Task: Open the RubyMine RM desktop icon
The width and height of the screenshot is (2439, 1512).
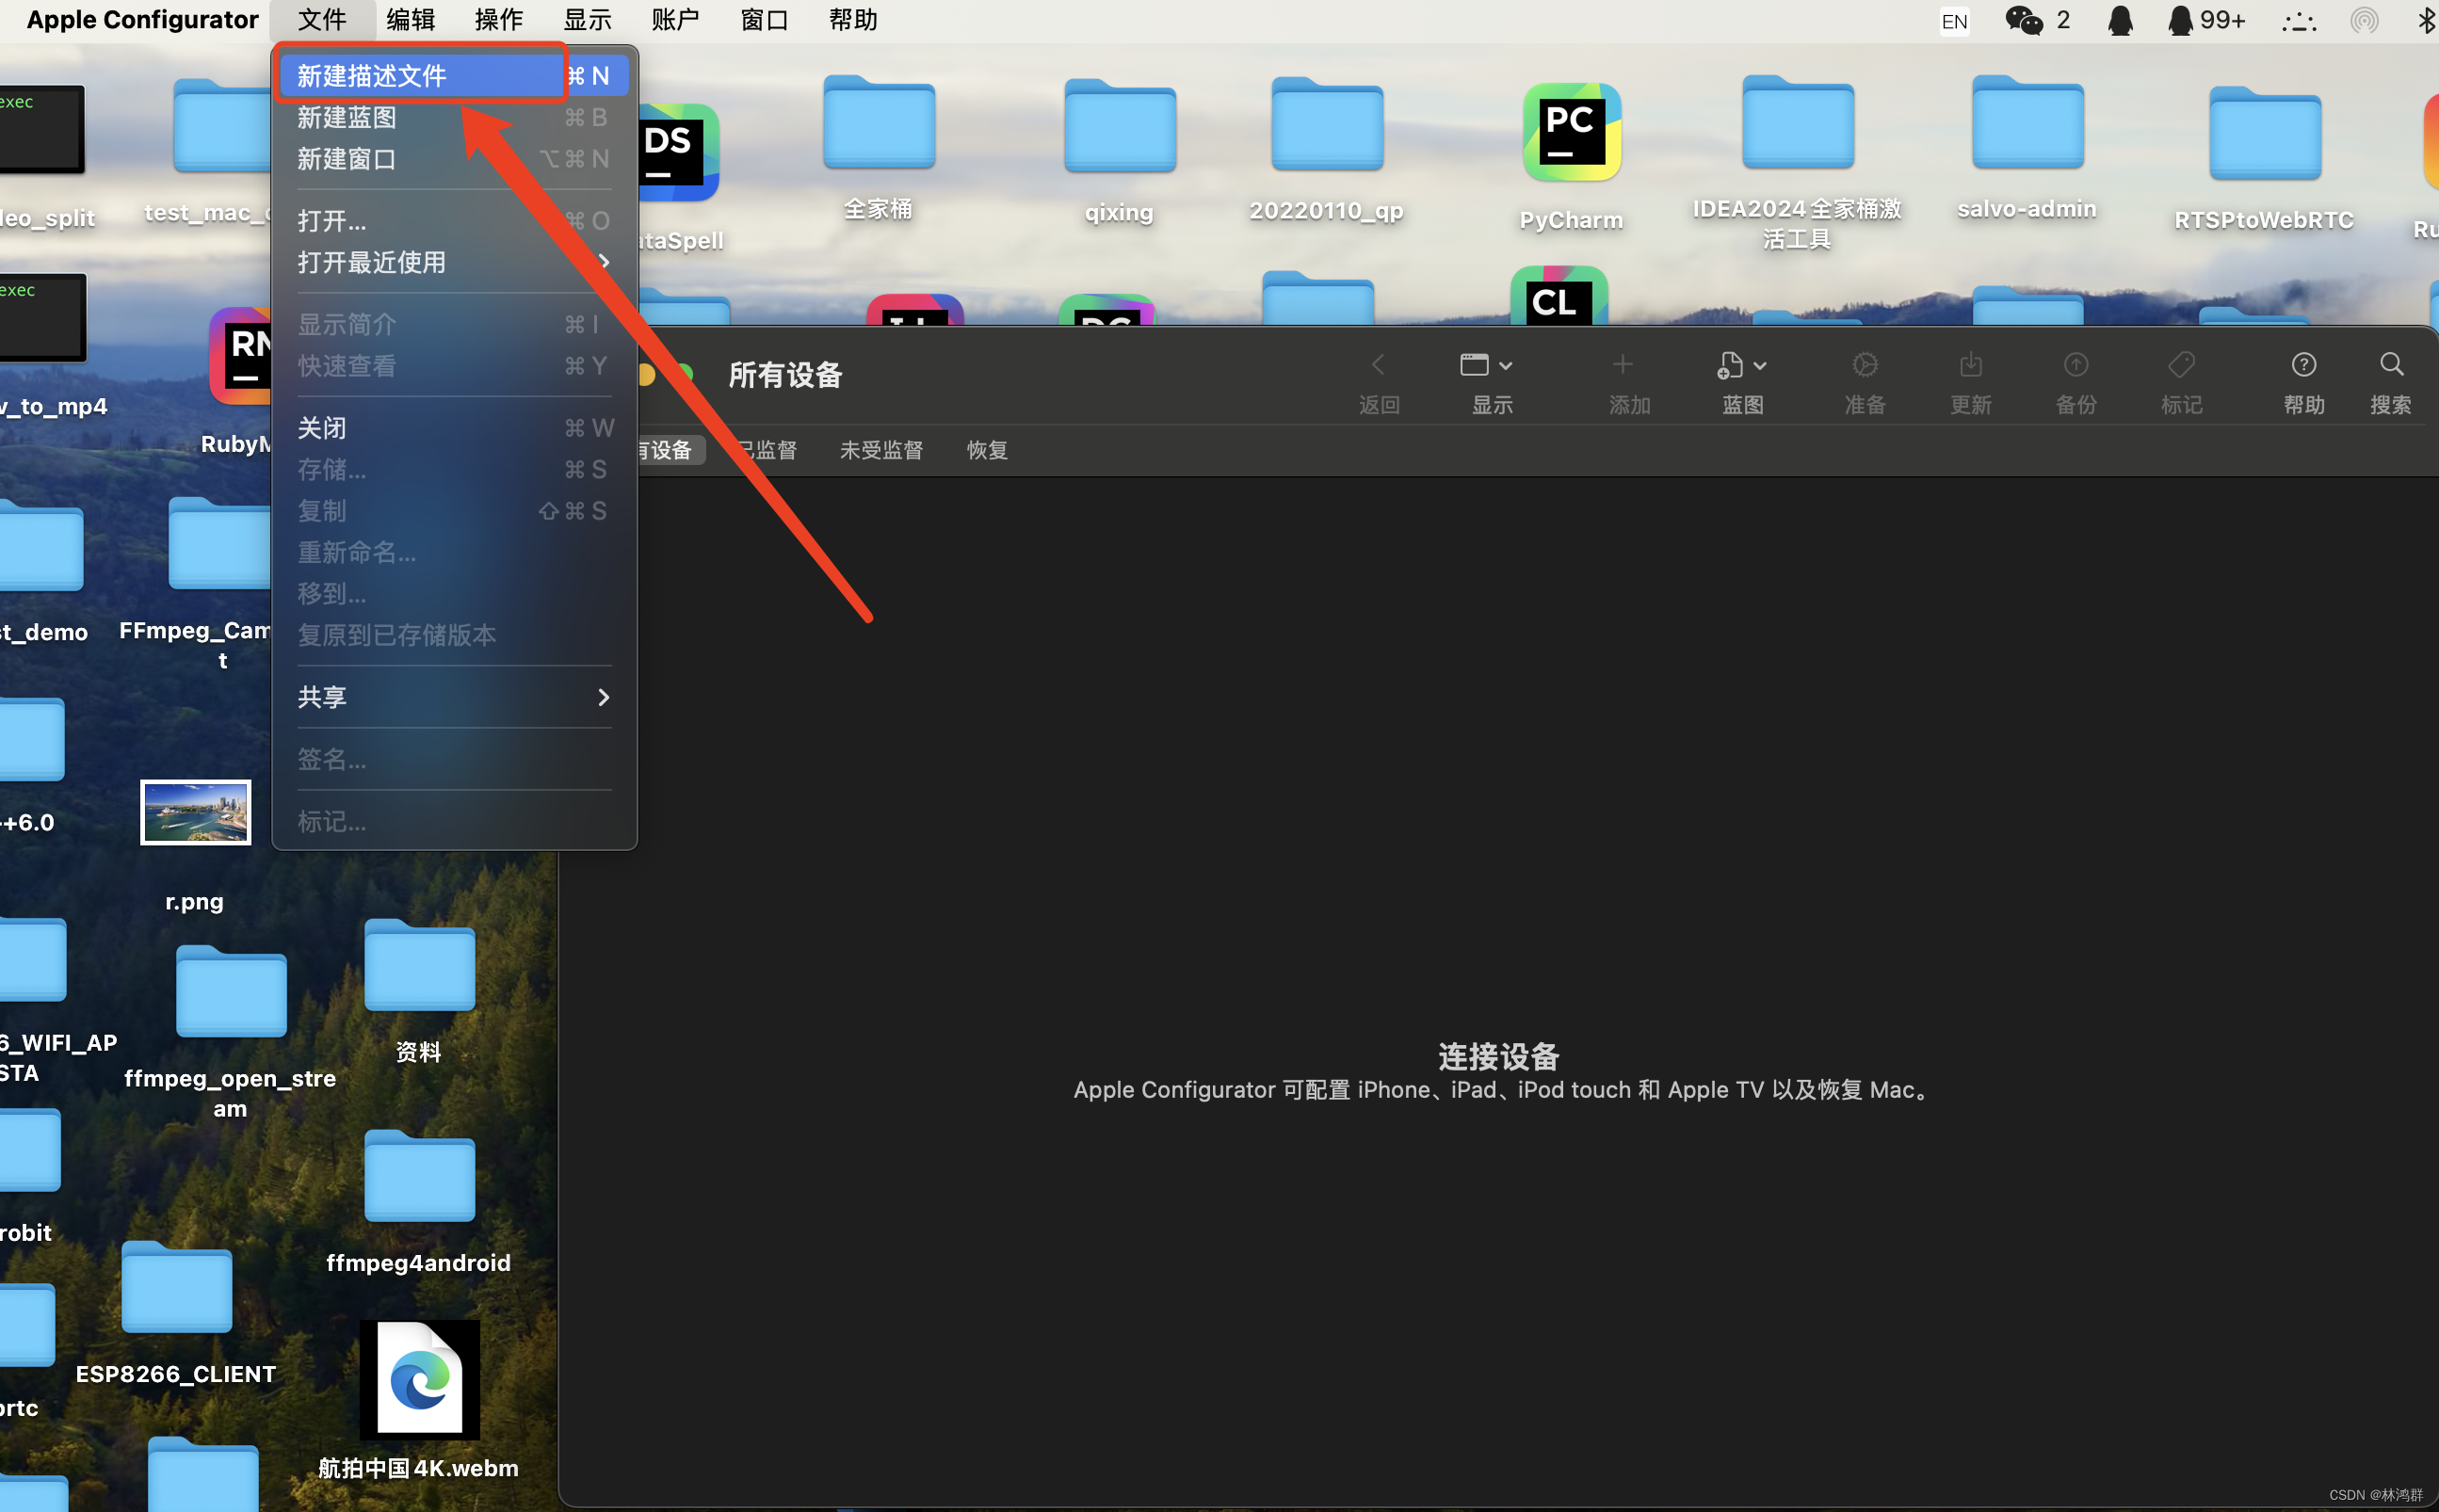Action: [241, 356]
